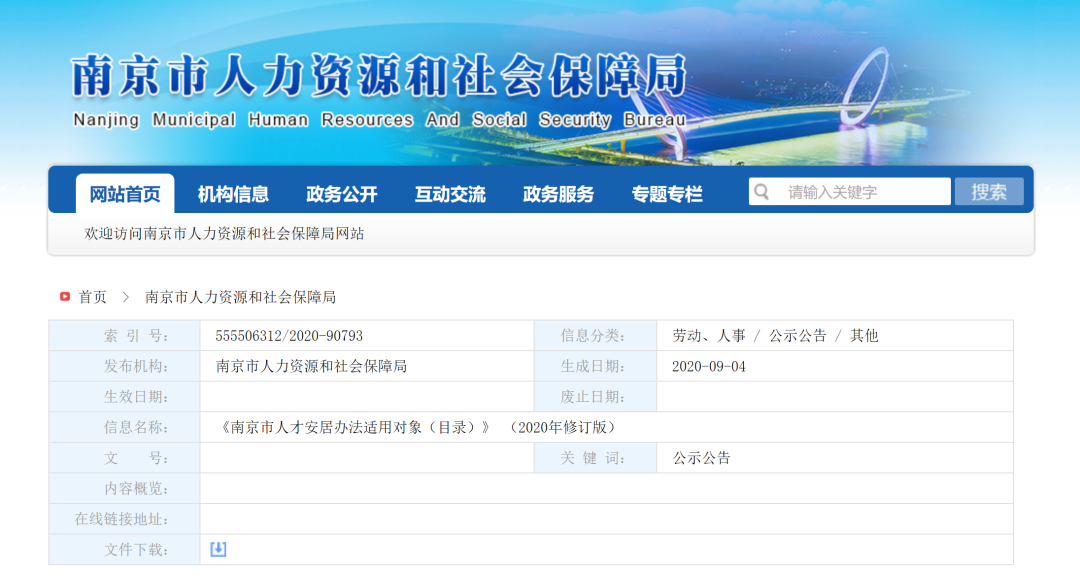Click the keyword value 公示公告

pyautogui.click(x=701, y=458)
